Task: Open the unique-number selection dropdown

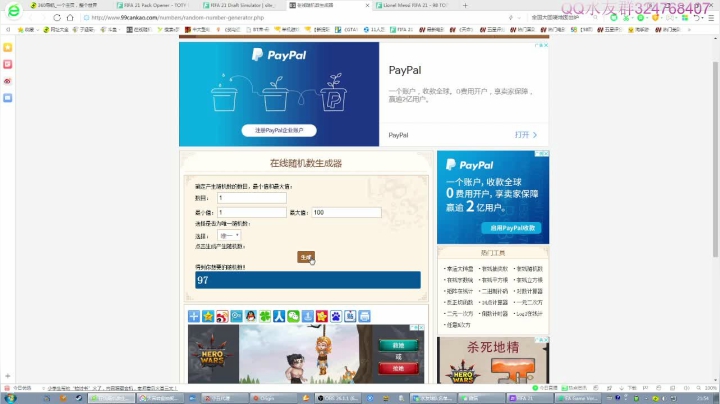Action: tap(229, 236)
